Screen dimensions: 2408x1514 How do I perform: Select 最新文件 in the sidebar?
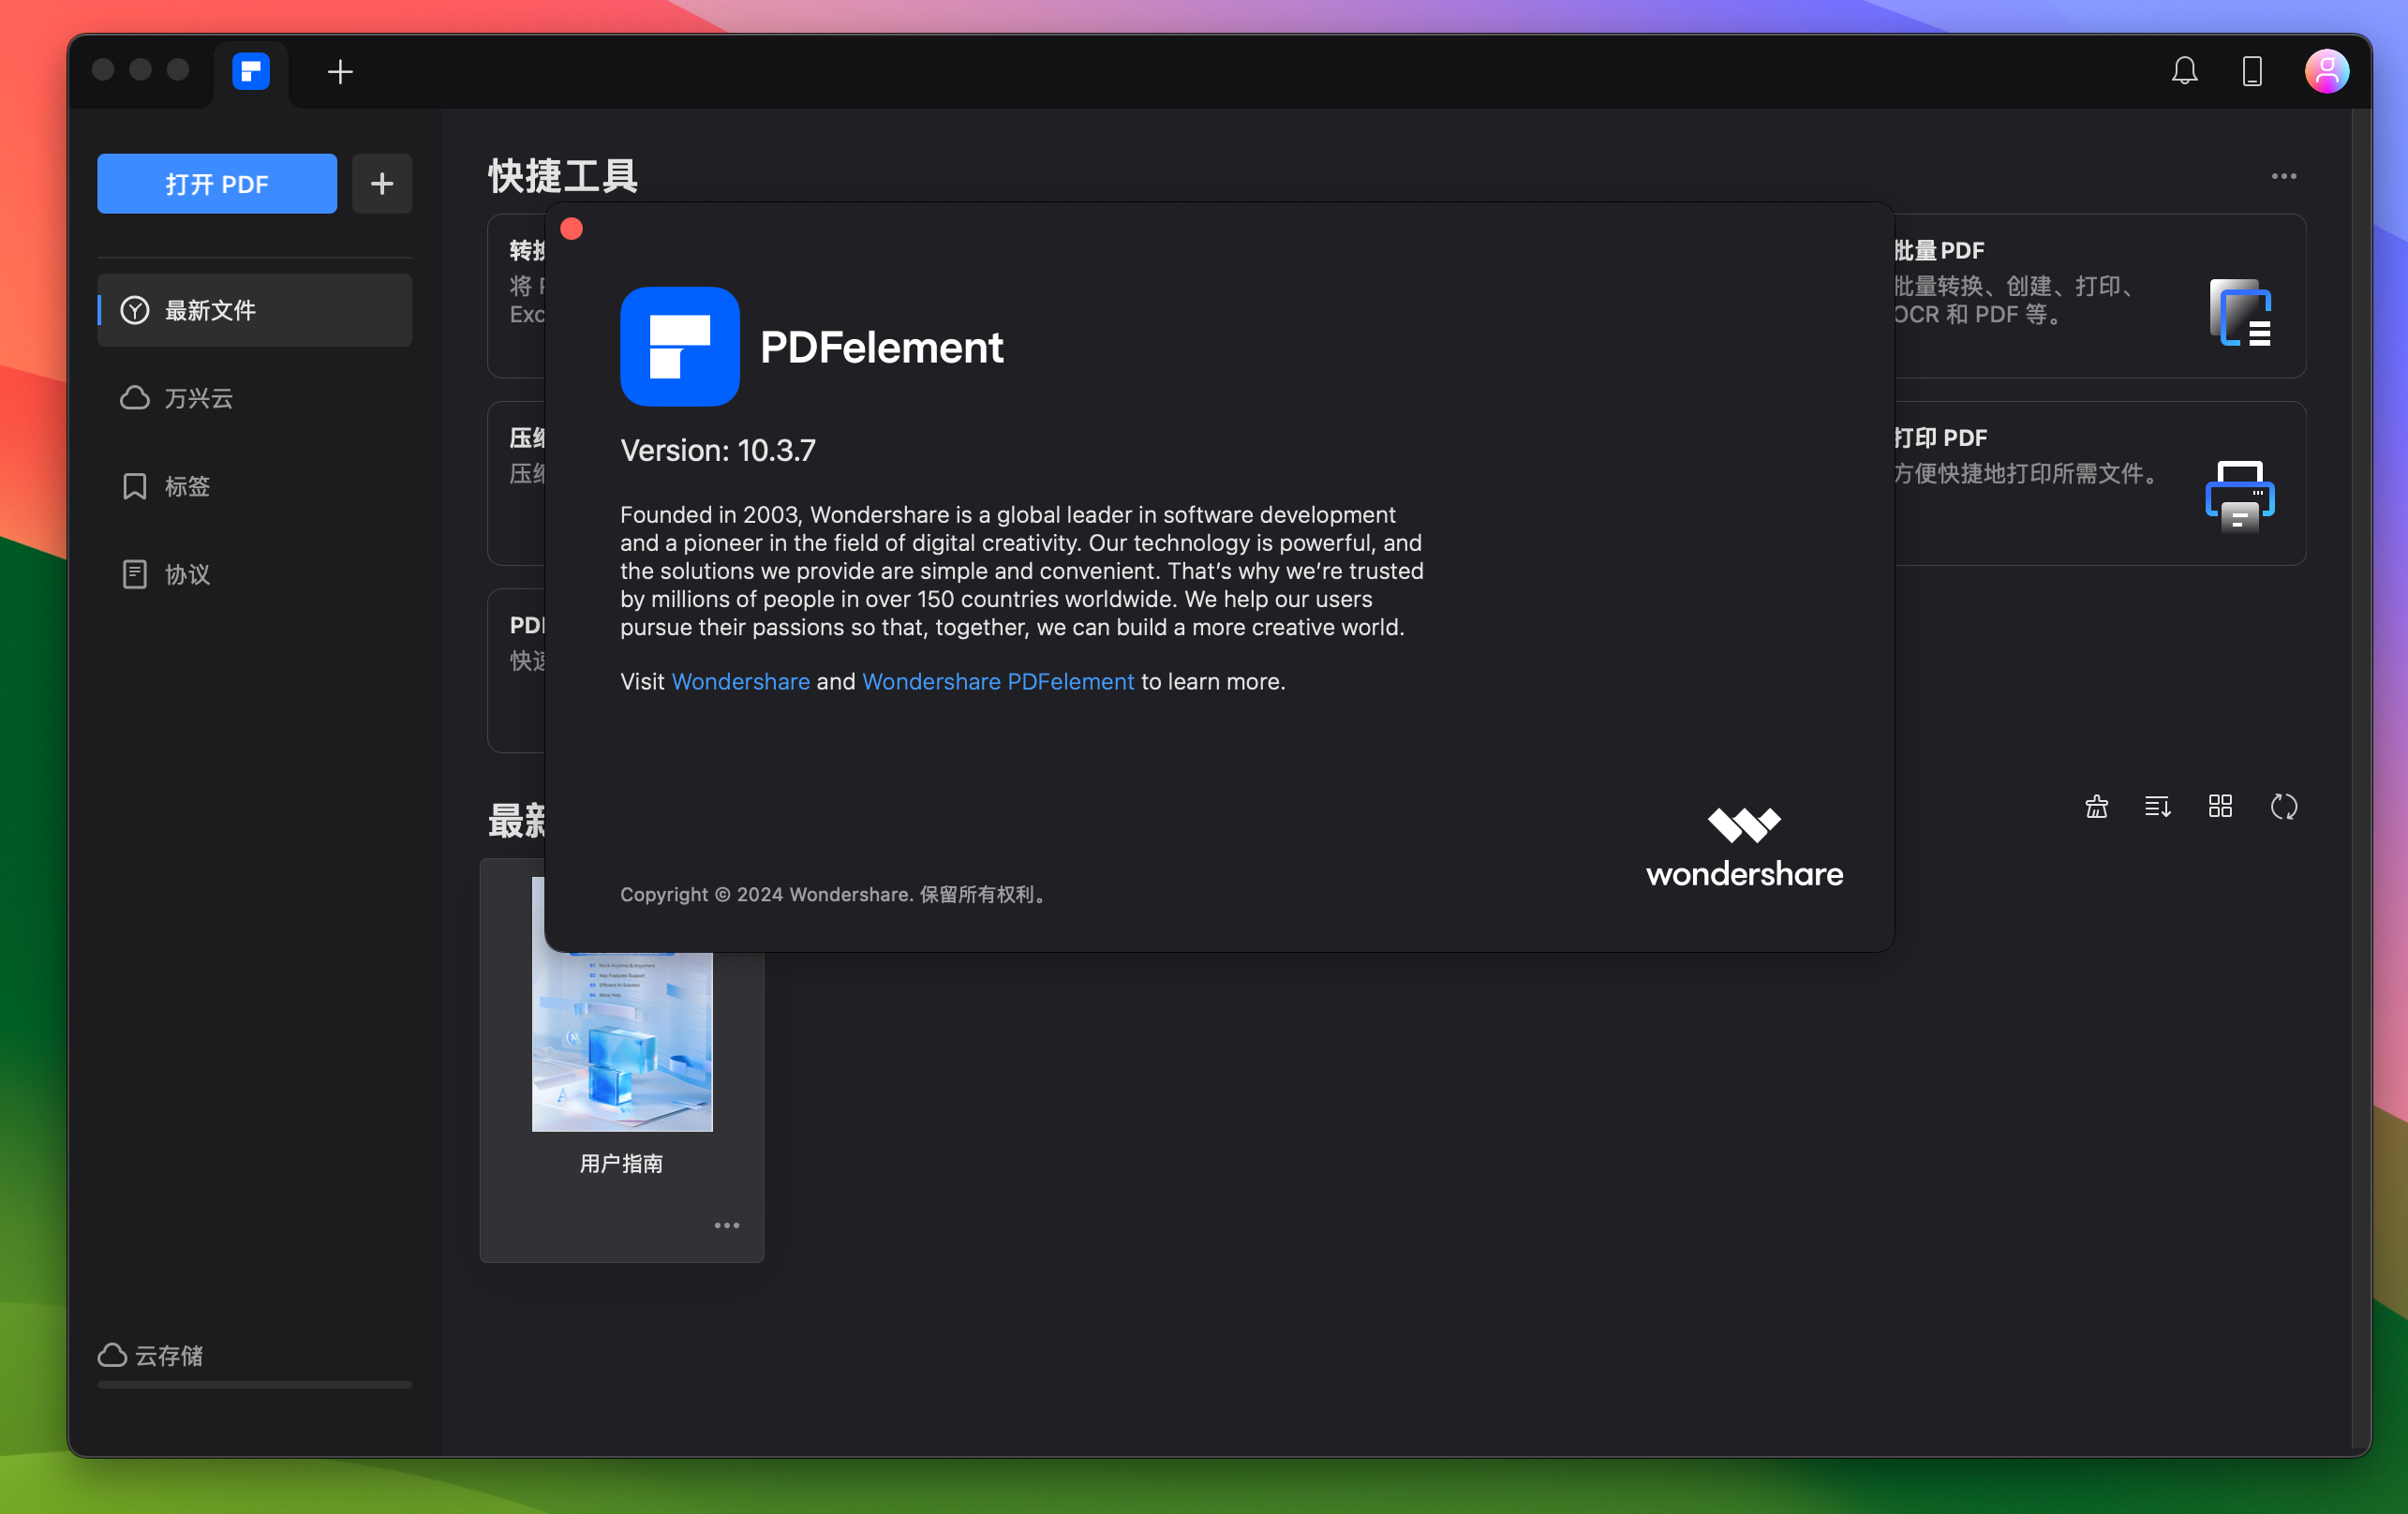point(255,310)
